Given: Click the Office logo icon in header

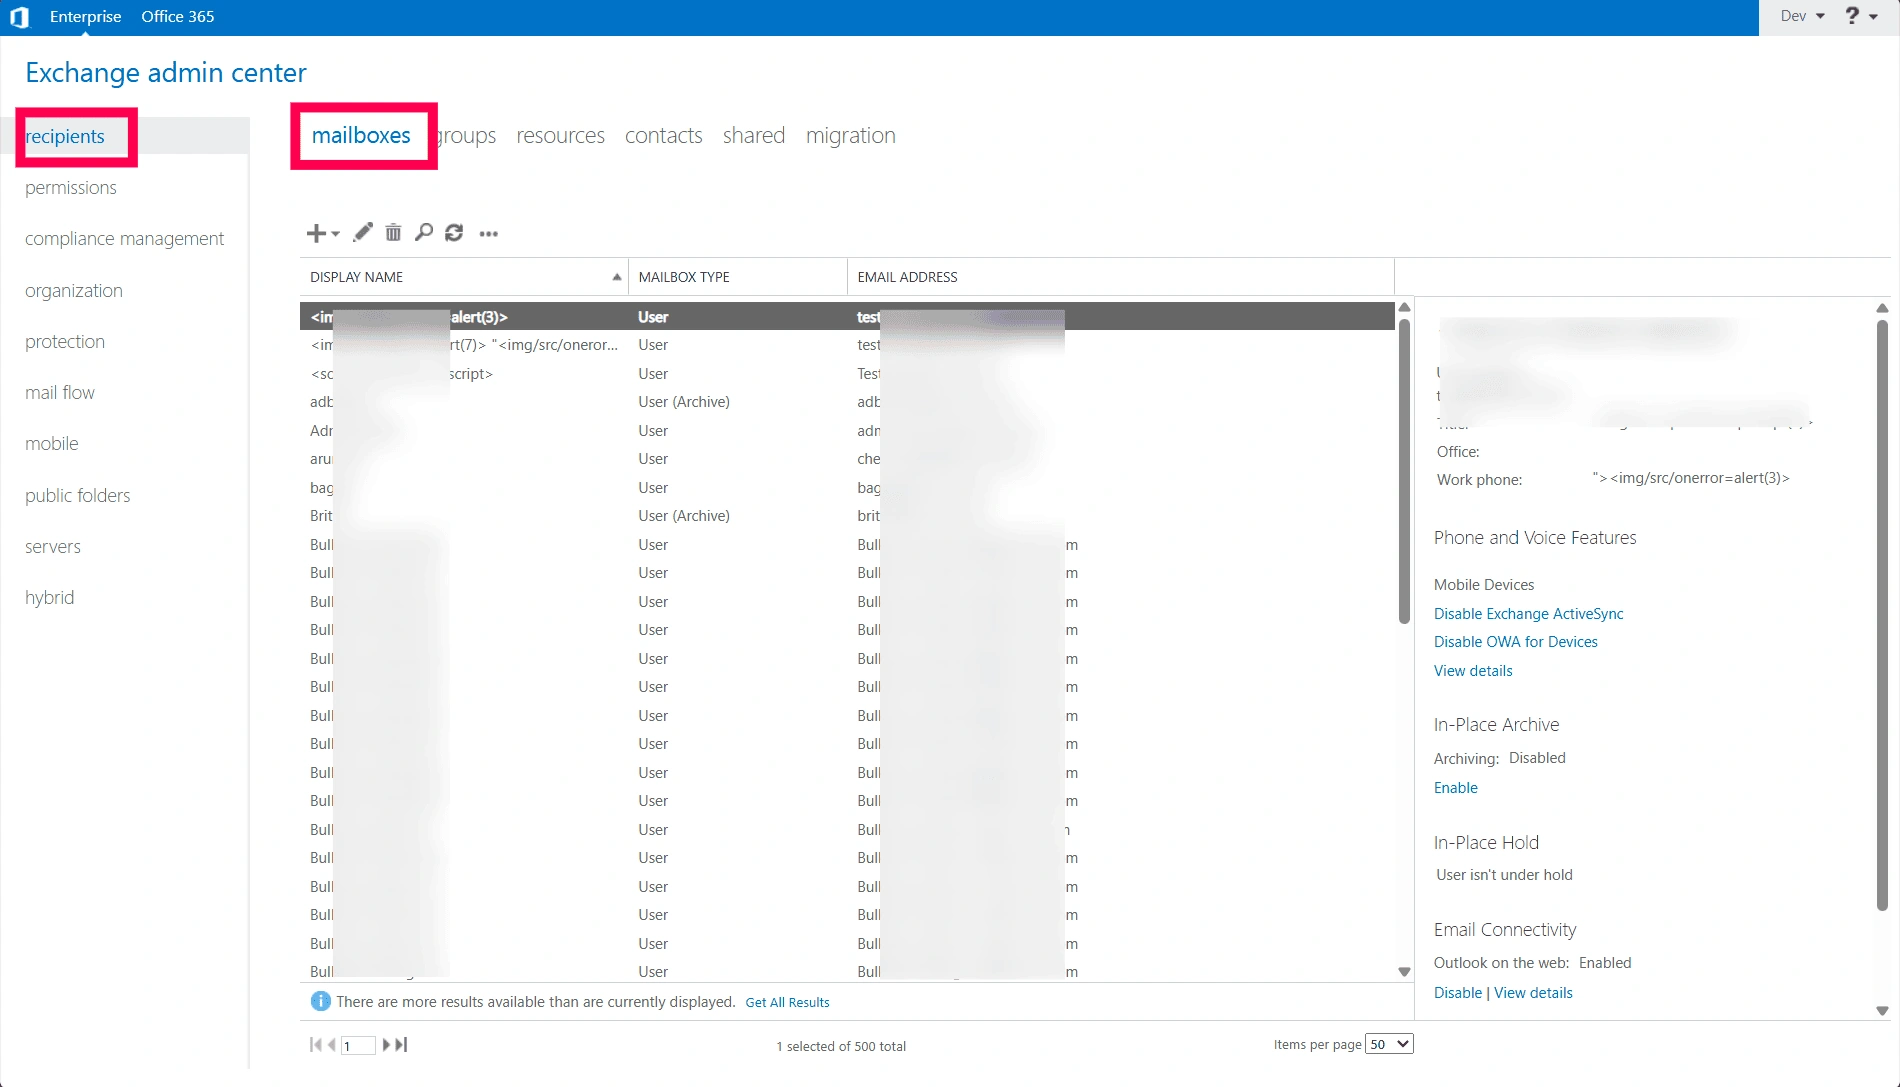Looking at the screenshot, I should [19, 17].
